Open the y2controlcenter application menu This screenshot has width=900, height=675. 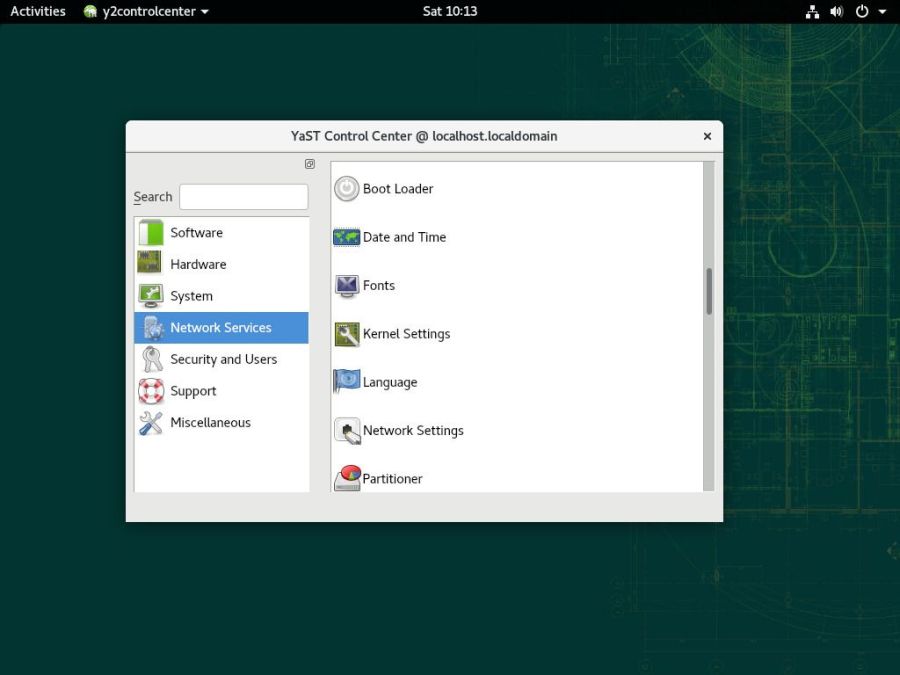pos(148,11)
